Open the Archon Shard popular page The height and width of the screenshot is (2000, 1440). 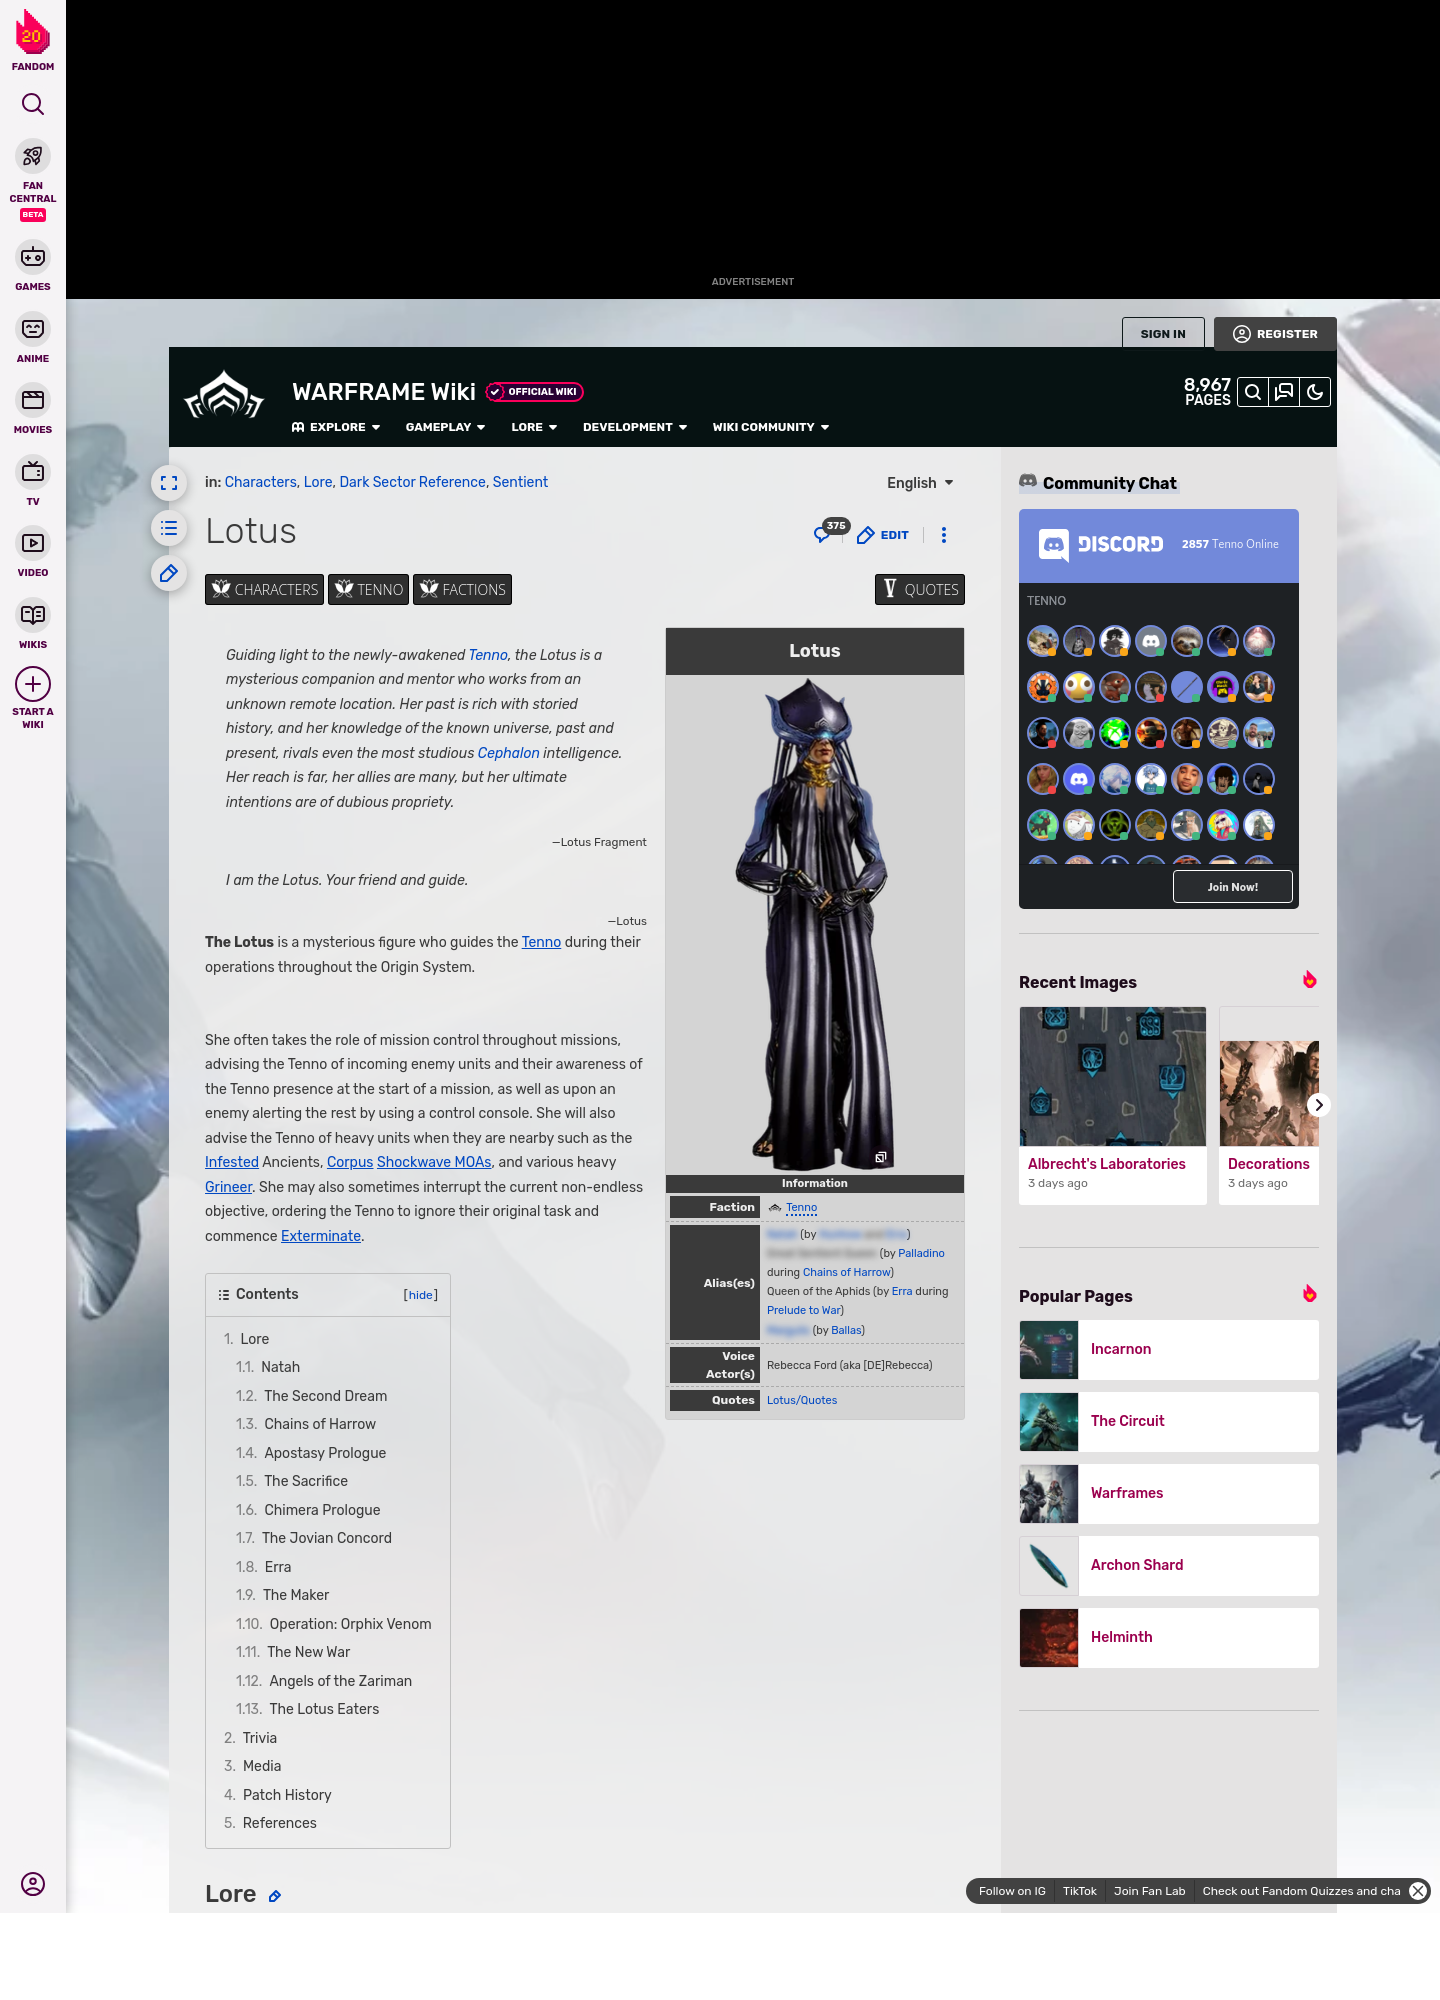tap(1169, 1566)
